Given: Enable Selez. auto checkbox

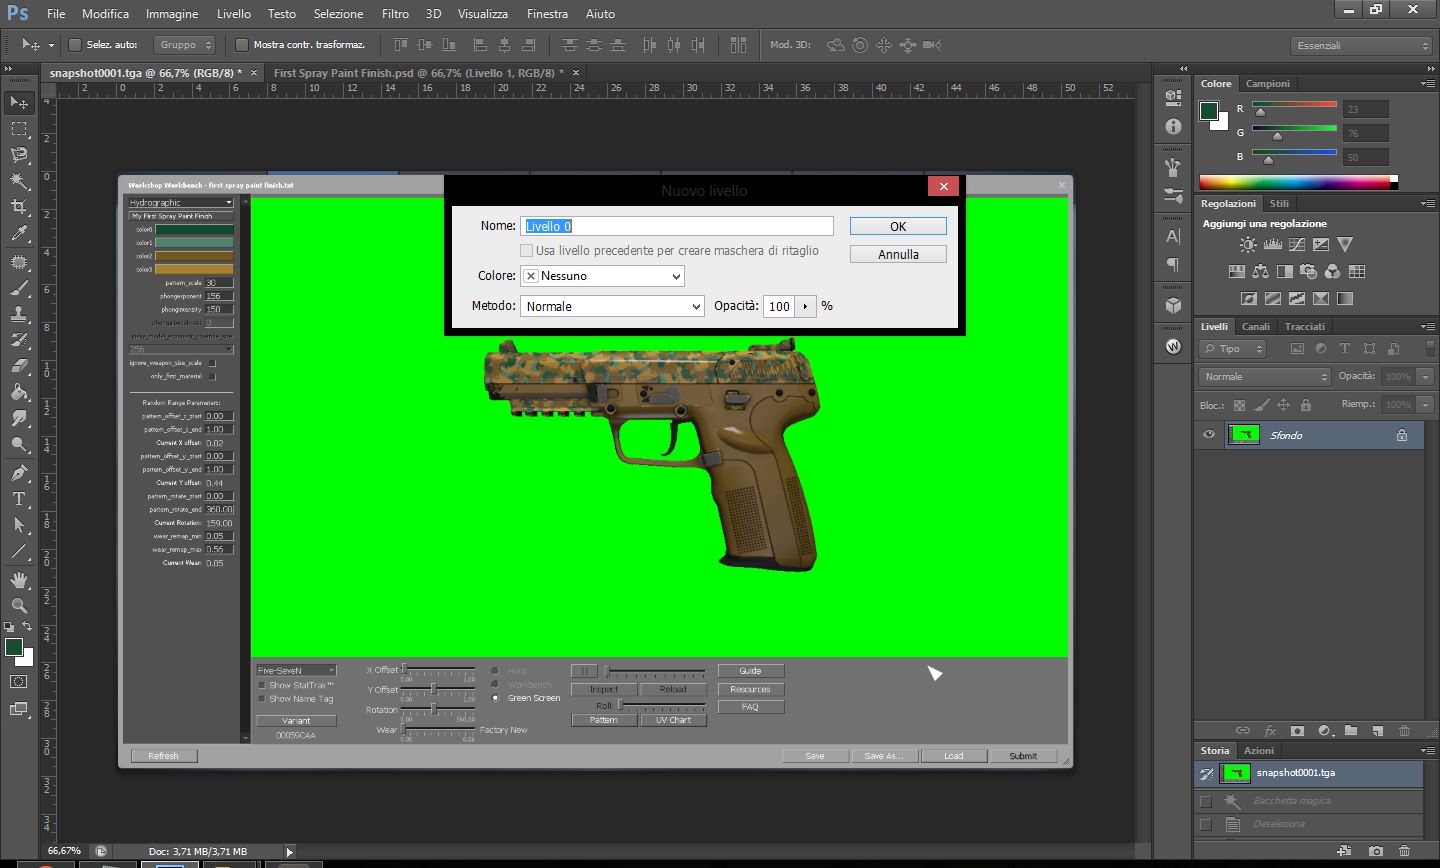Looking at the screenshot, I should tap(75, 45).
